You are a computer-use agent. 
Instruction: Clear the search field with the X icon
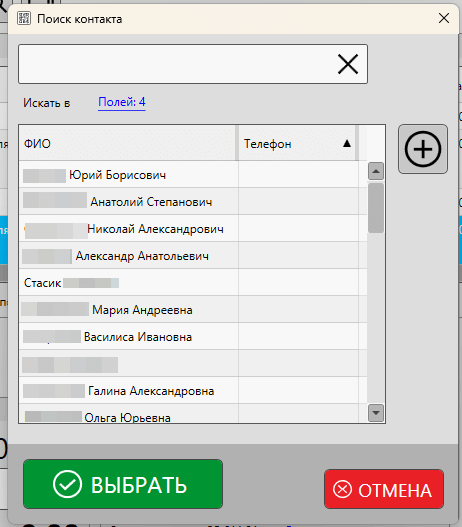pyautogui.click(x=348, y=64)
